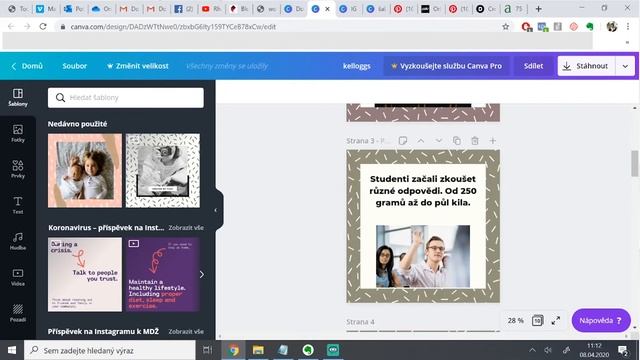
Task: Open the Prvky elements sidebar tab
Action: click(x=18, y=170)
